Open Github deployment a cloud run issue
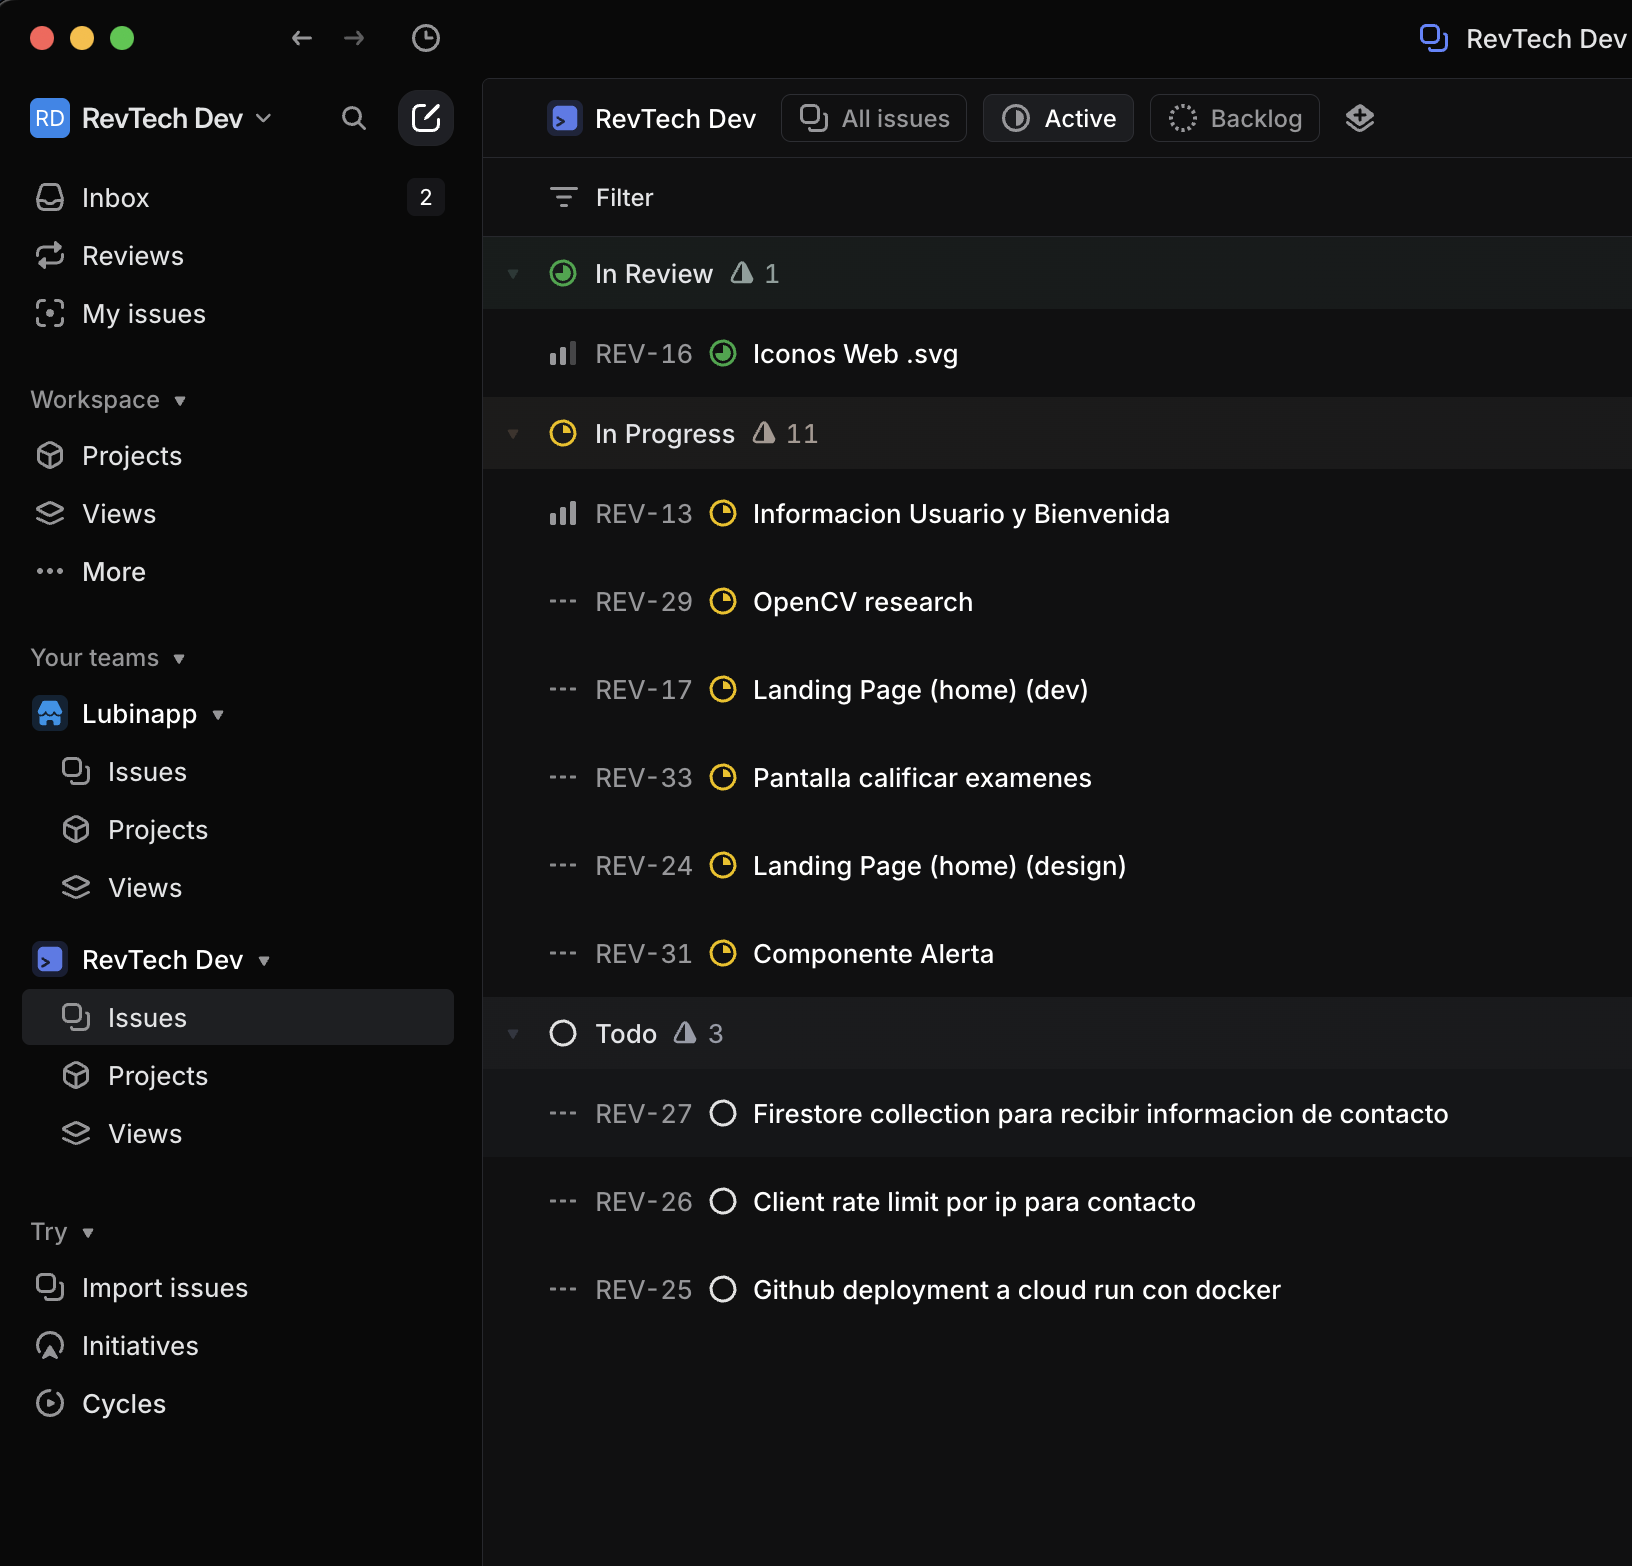Screen dimensions: 1632x1566 (x=1016, y=1290)
